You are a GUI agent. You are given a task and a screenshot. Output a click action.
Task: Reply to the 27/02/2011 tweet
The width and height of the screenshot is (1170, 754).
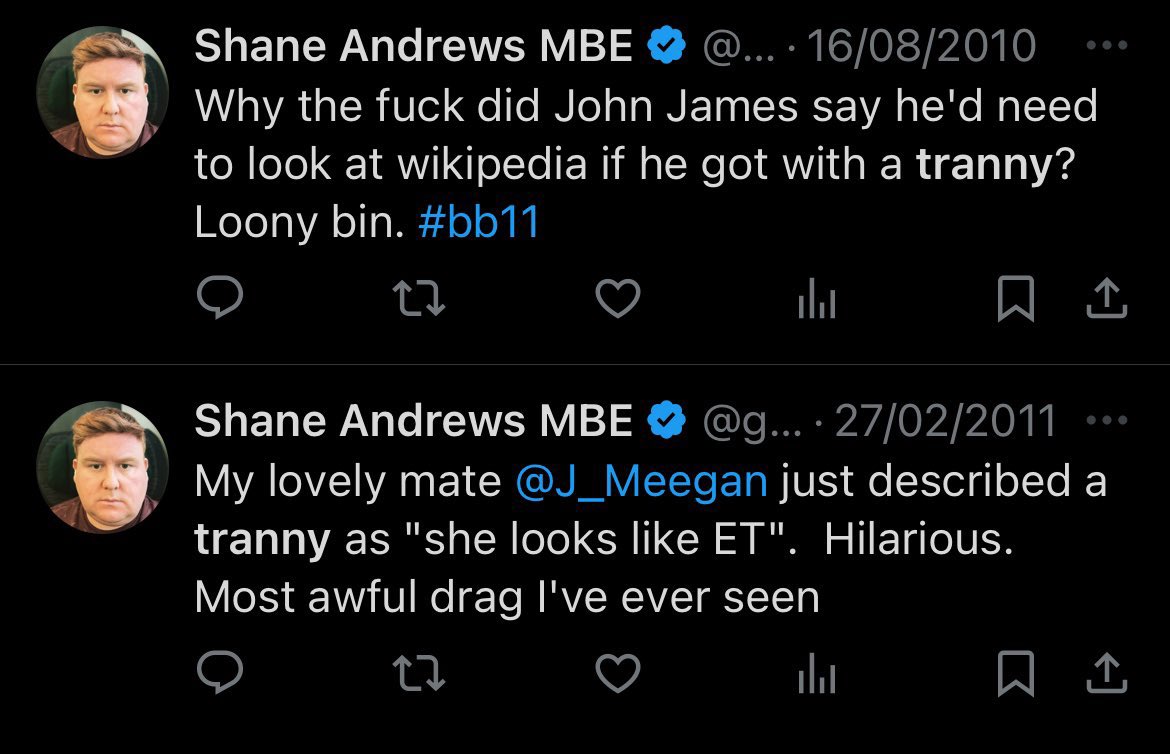coord(219,673)
